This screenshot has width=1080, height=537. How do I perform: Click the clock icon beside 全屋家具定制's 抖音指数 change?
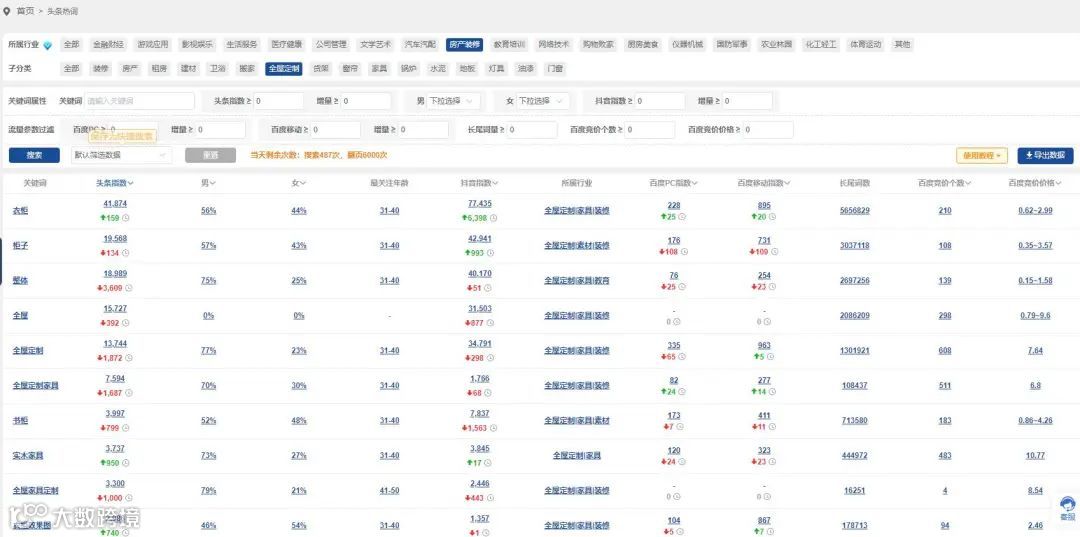[x=488, y=498]
